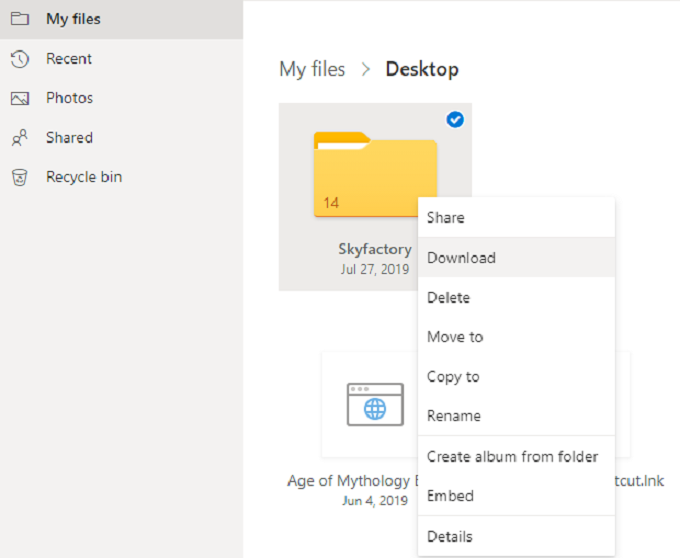Open Details from the context menu
680x558 pixels.
517,537
